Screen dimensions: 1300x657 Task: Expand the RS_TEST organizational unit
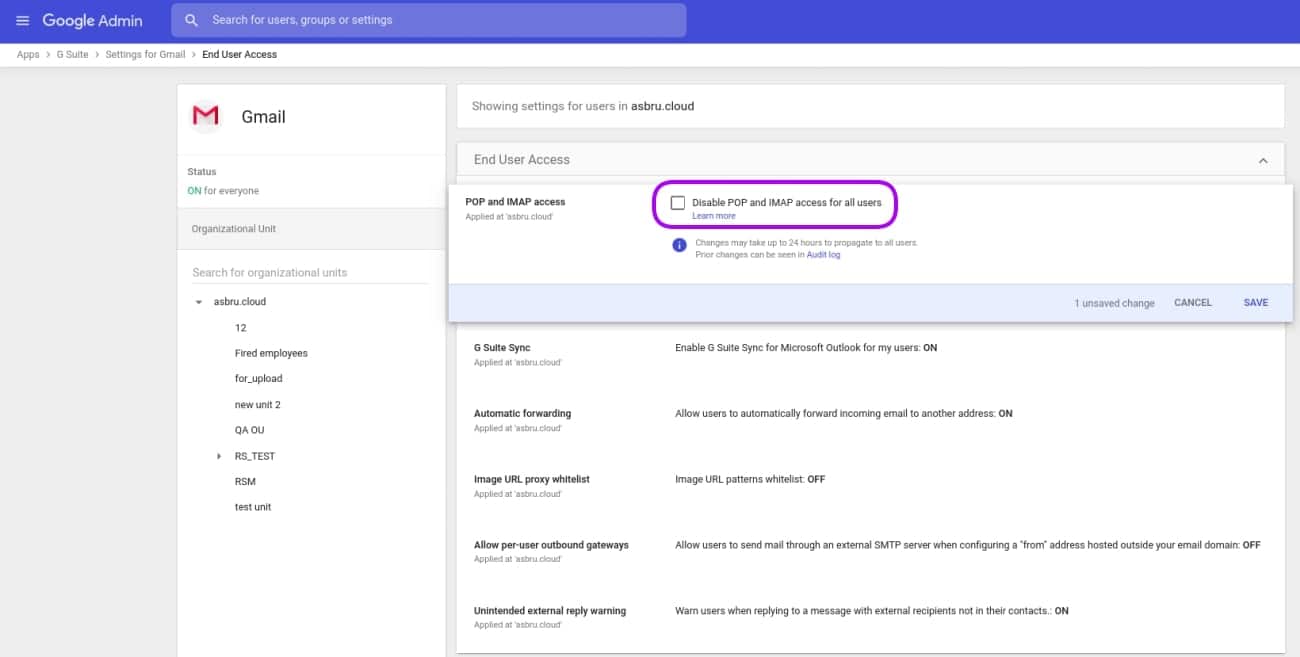pos(219,455)
